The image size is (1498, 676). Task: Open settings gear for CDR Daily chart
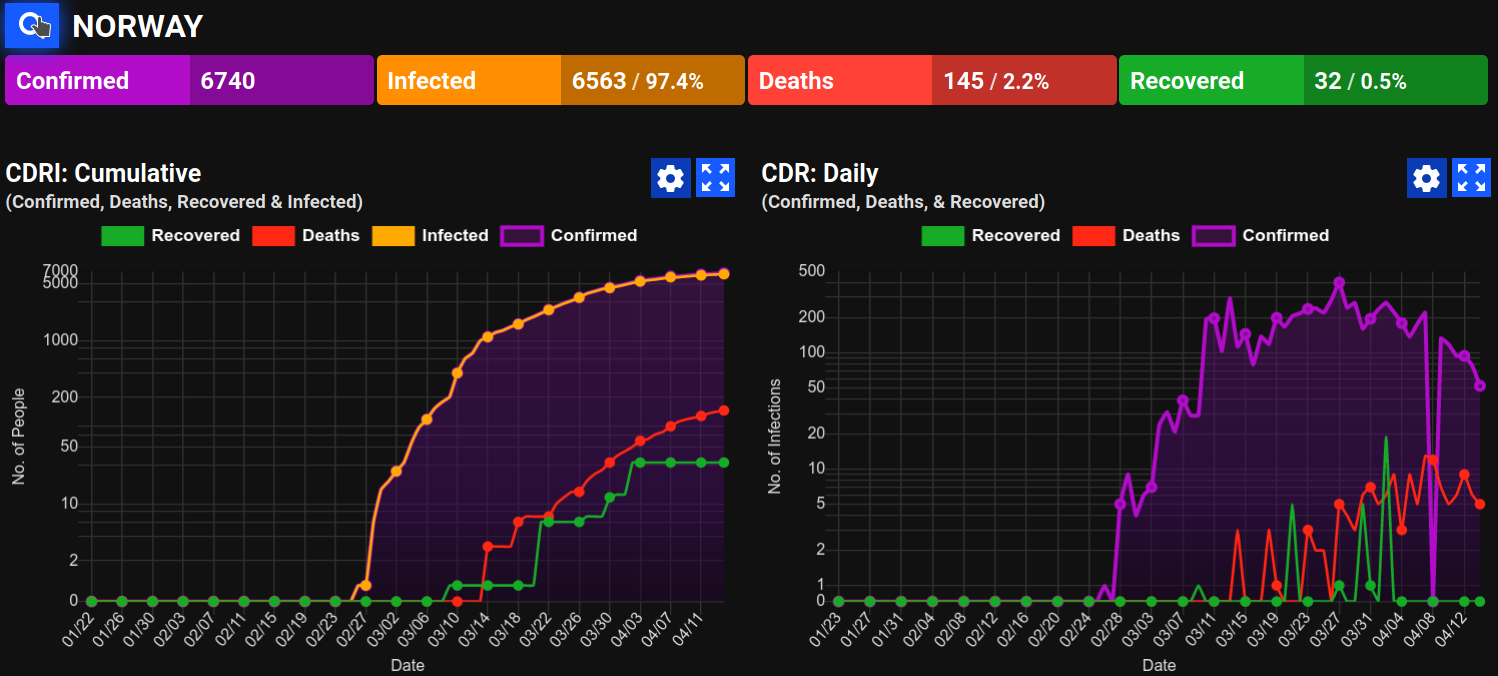[1427, 178]
